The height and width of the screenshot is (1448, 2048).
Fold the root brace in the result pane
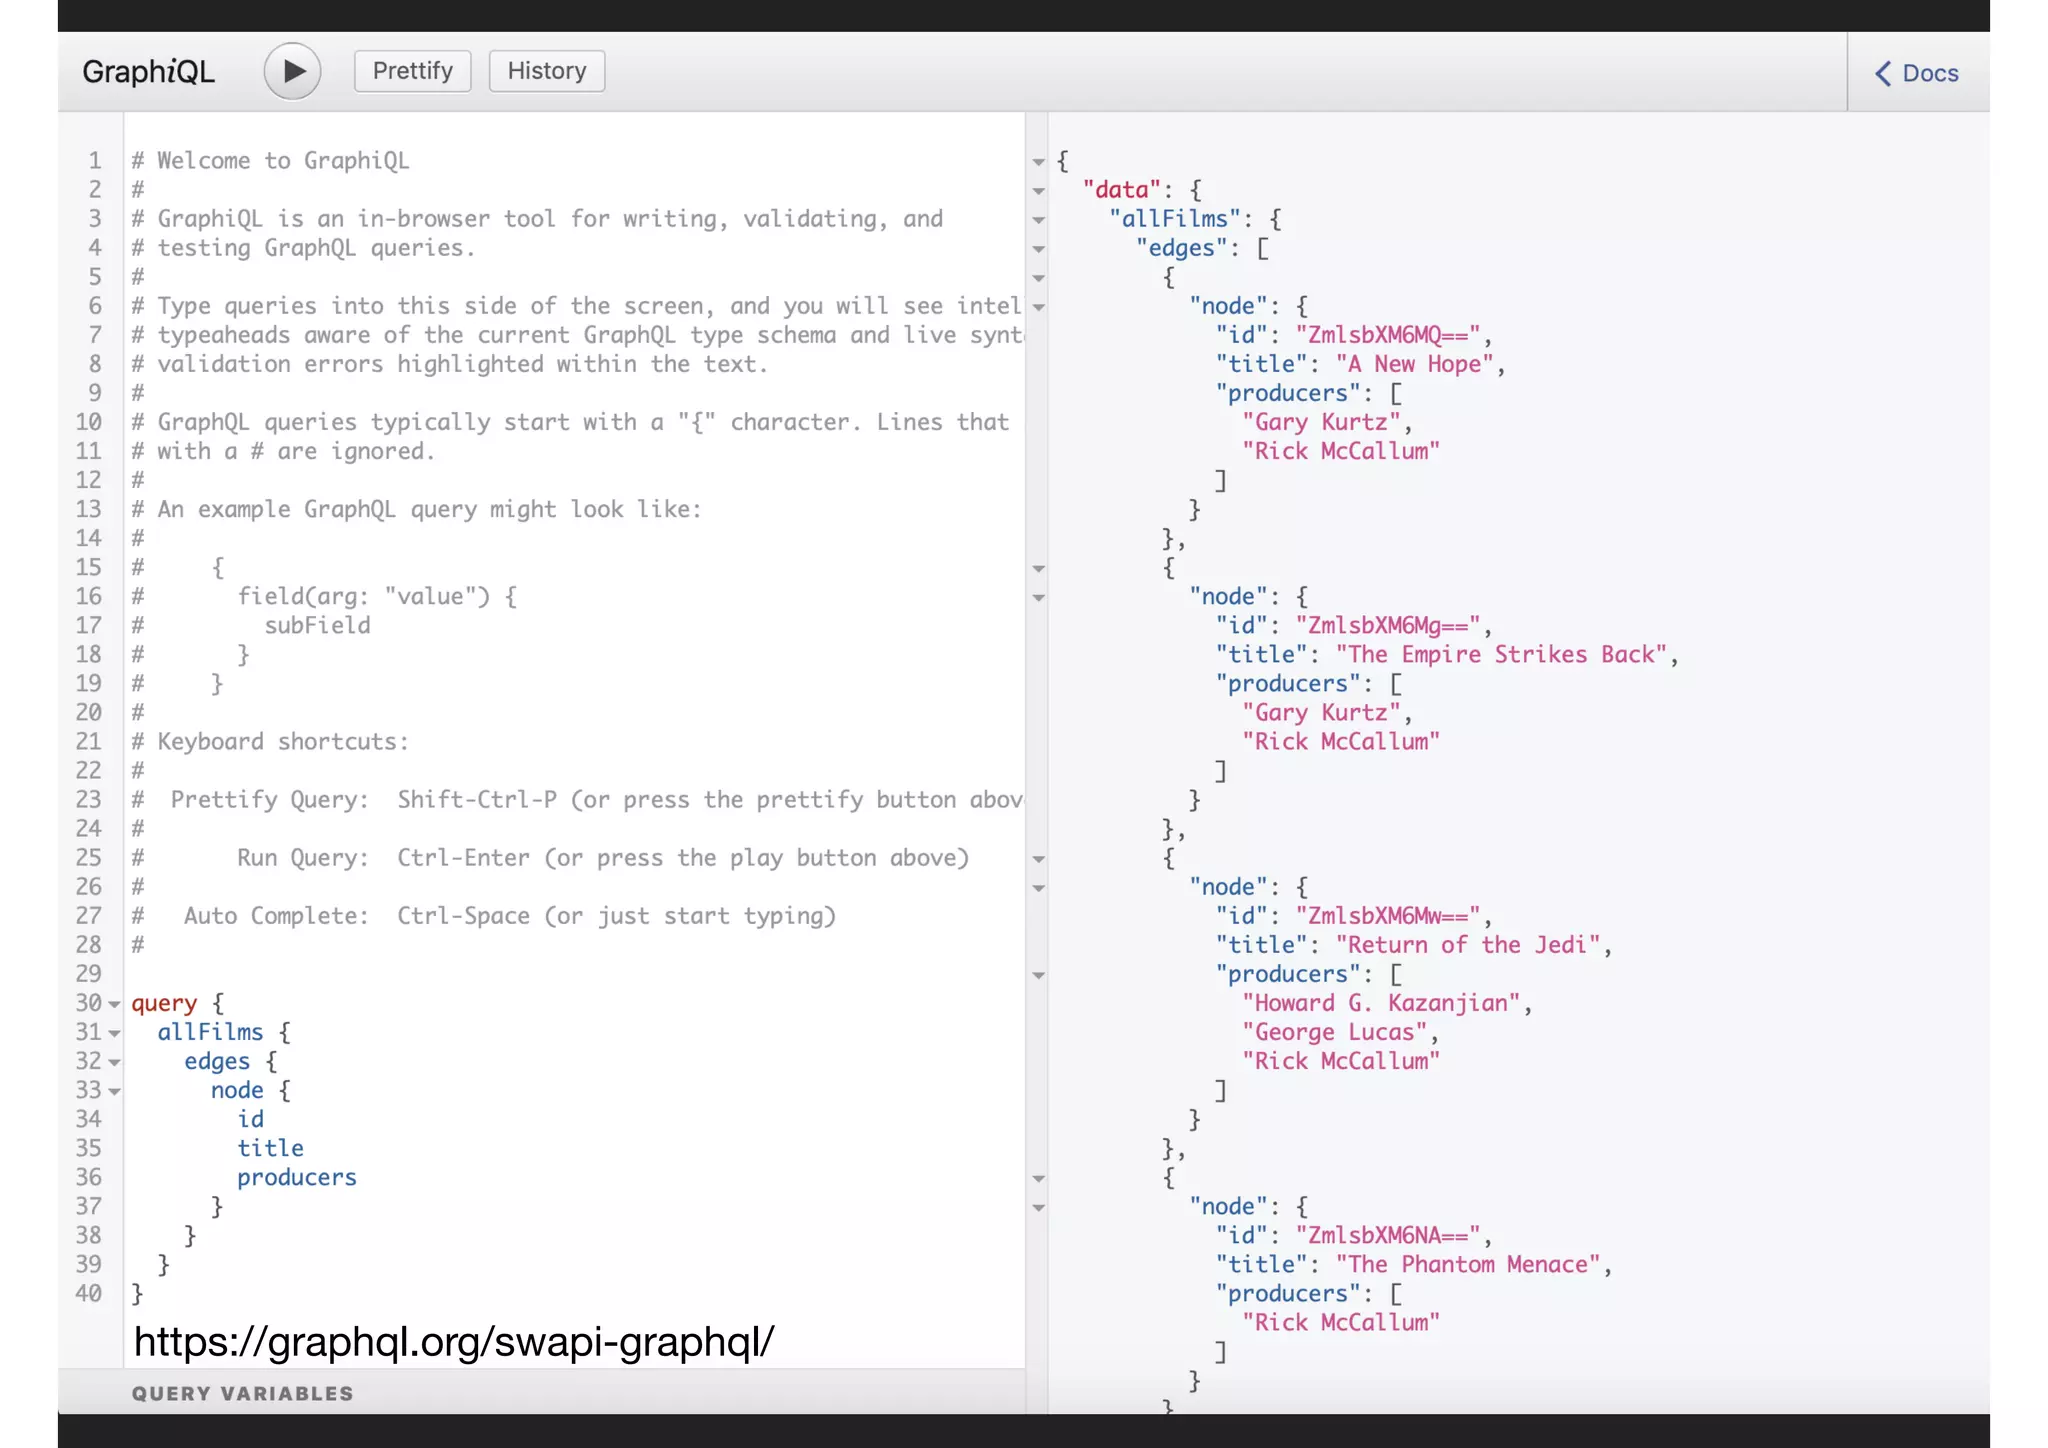tap(1038, 162)
